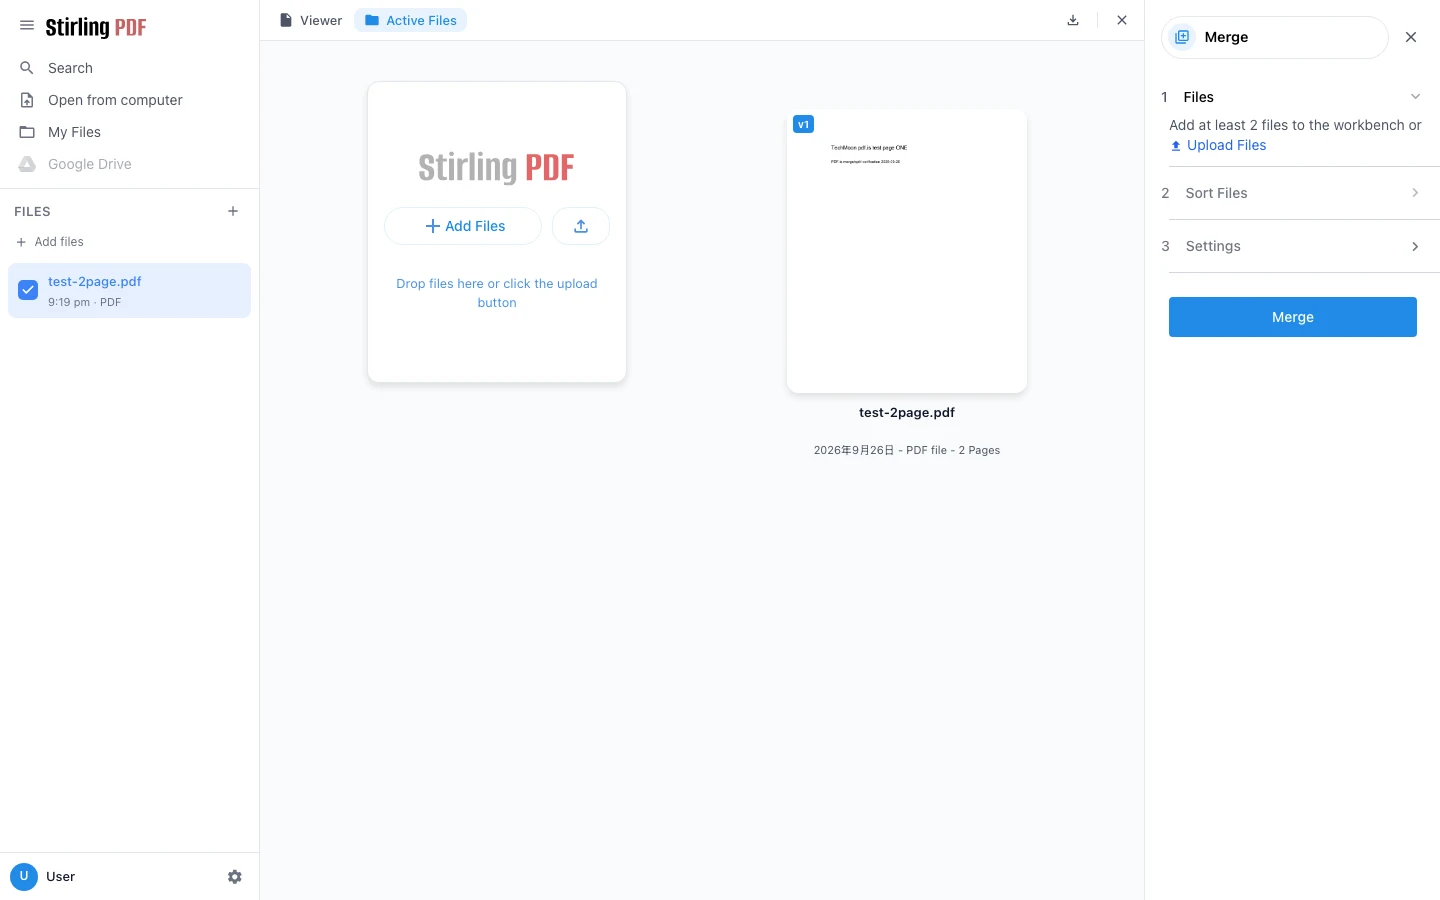Screen dimensions: 1440x900
Task: Open My Files
Action: (129, 132)
